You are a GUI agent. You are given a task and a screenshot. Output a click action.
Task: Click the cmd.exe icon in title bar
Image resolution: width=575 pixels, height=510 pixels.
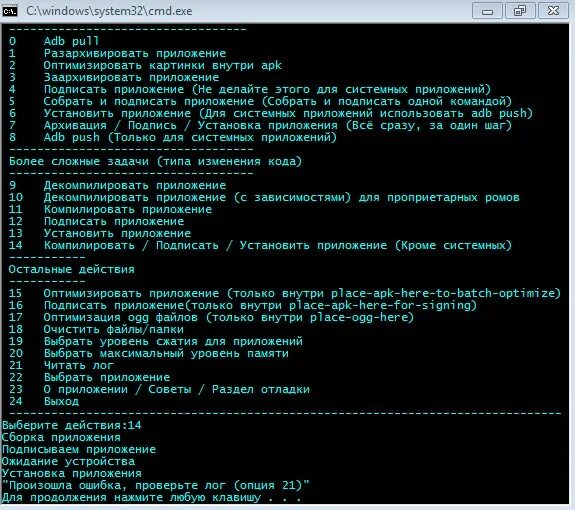pyautogui.click(x=10, y=11)
